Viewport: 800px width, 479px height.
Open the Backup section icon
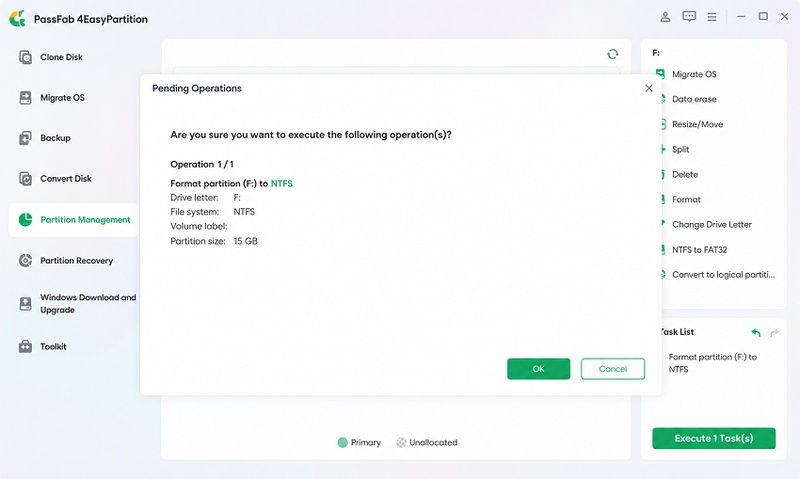click(x=25, y=138)
